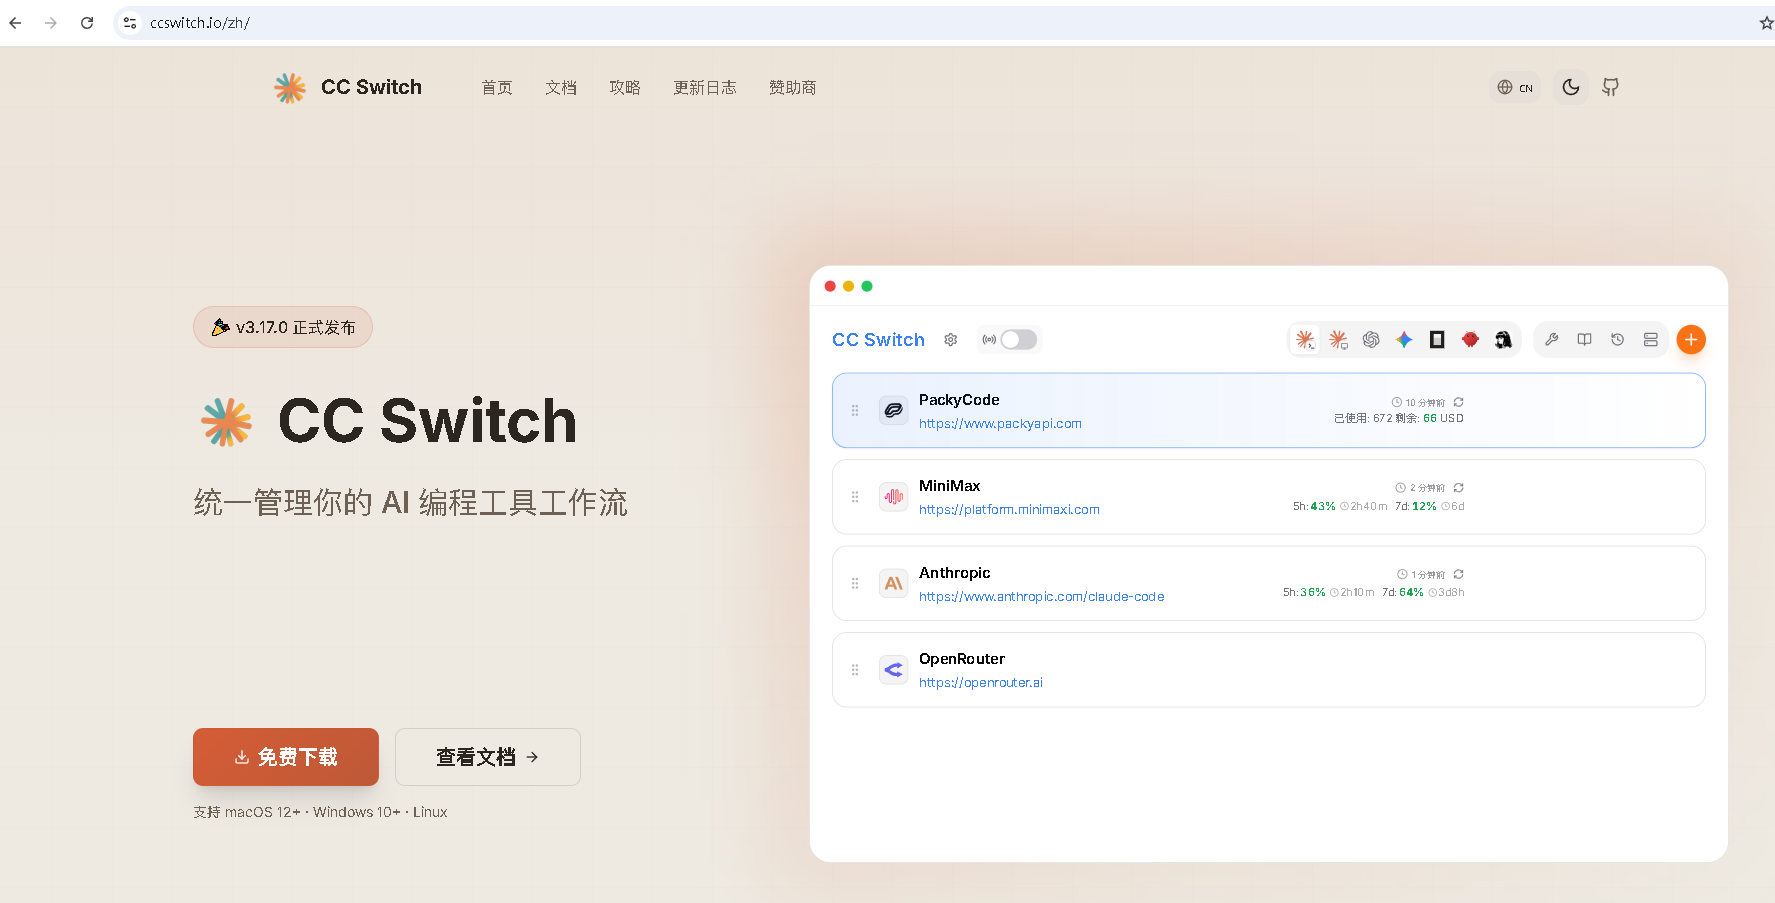This screenshot has height=903, width=1775.
Task: Open the packyapi.com link
Action: click(x=1000, y=424)
